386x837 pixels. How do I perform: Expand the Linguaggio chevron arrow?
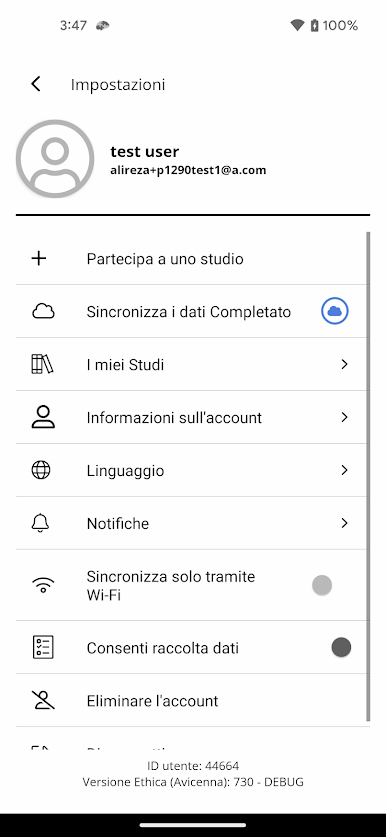point(344,470)
